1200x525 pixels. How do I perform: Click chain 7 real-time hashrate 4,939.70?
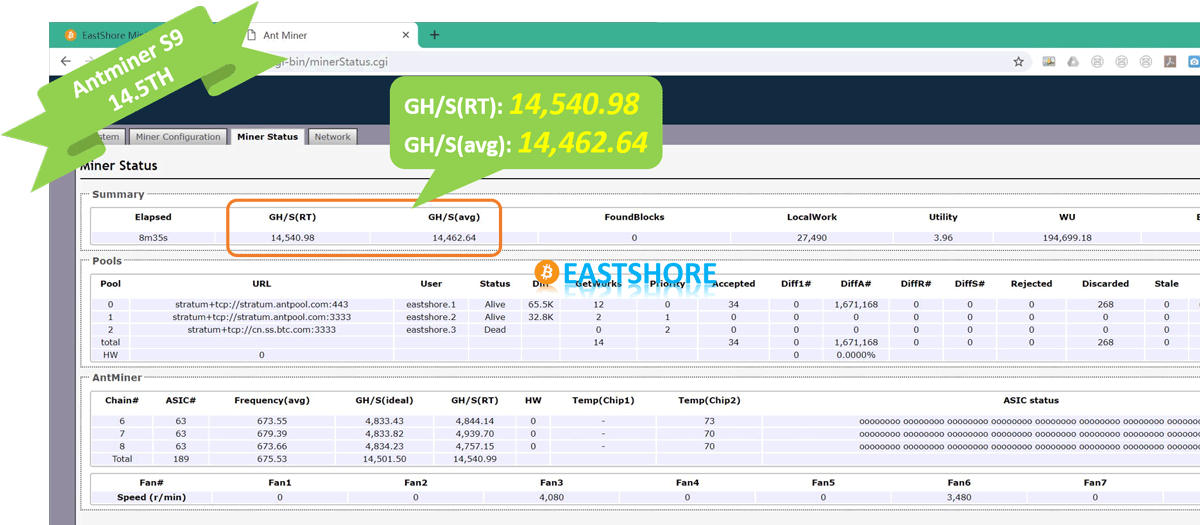pos(474,434)
